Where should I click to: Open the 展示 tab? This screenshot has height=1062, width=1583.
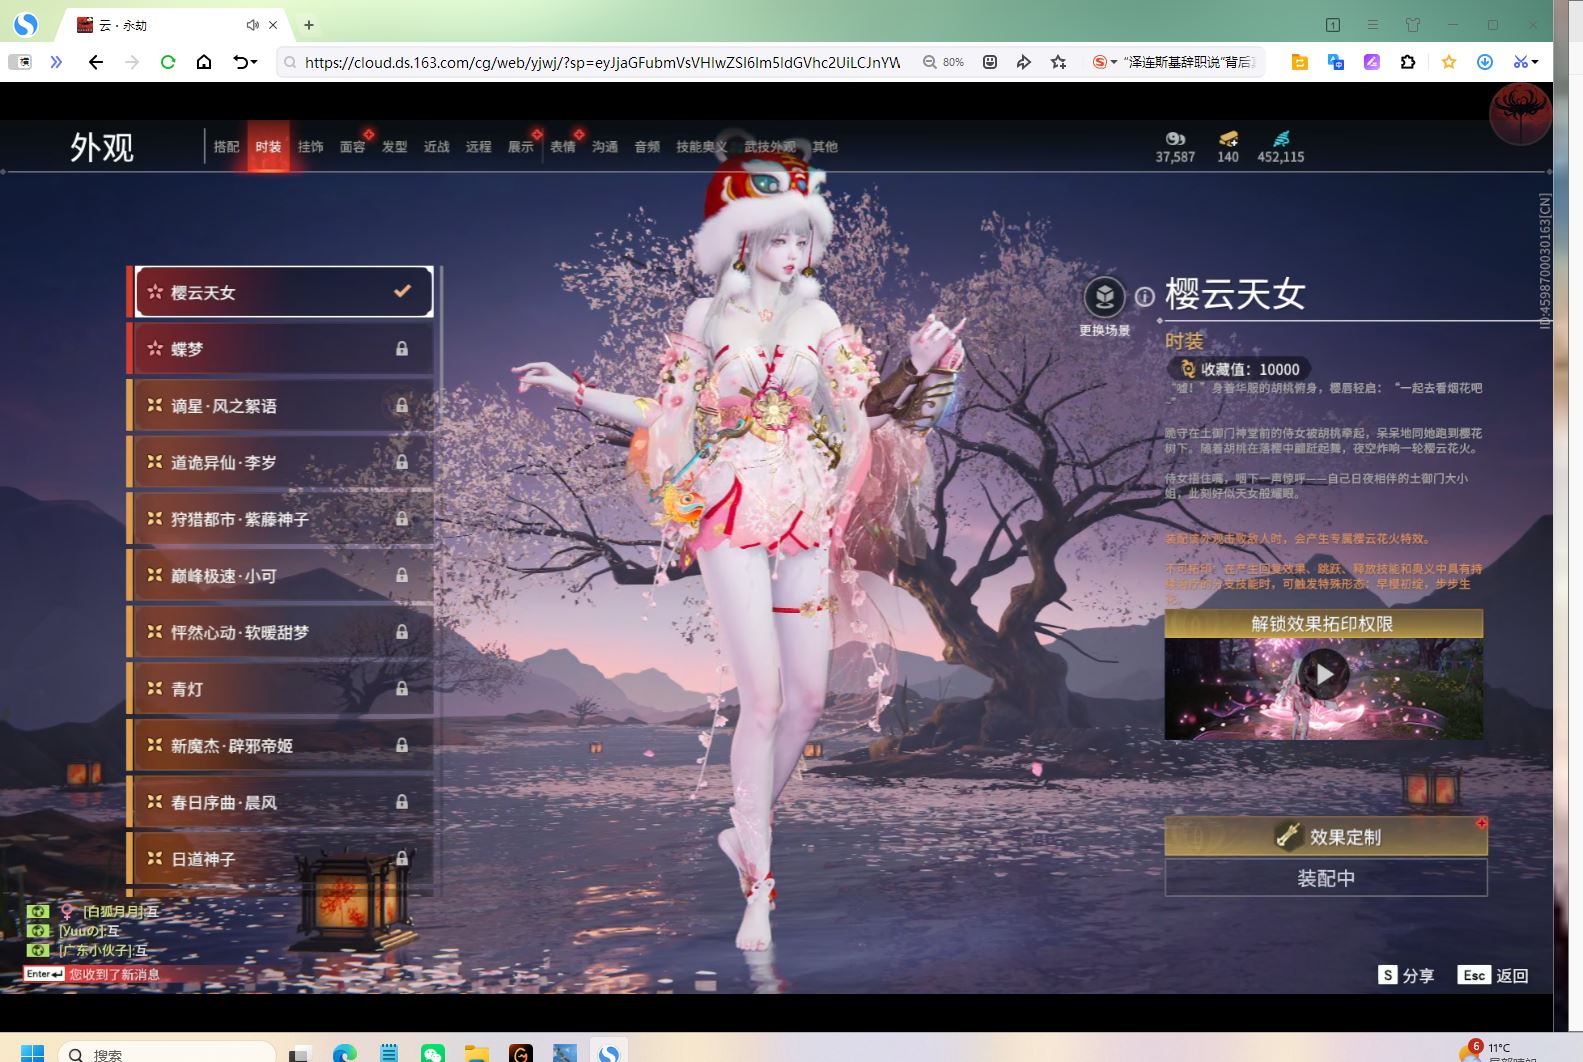coord(520,147)
